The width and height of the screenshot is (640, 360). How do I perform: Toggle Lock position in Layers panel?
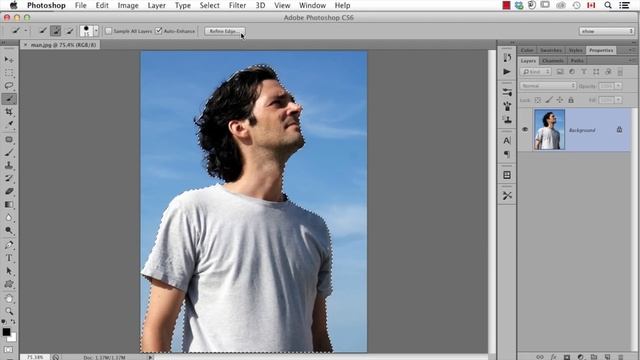pos(560,100)
